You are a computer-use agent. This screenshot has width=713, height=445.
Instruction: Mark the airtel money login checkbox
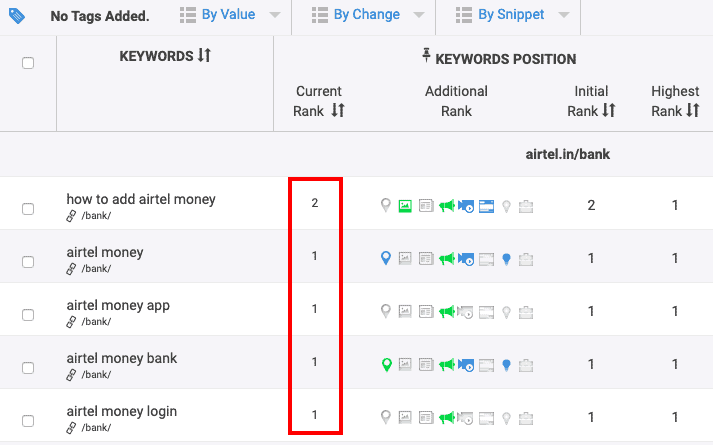point(28,421)
